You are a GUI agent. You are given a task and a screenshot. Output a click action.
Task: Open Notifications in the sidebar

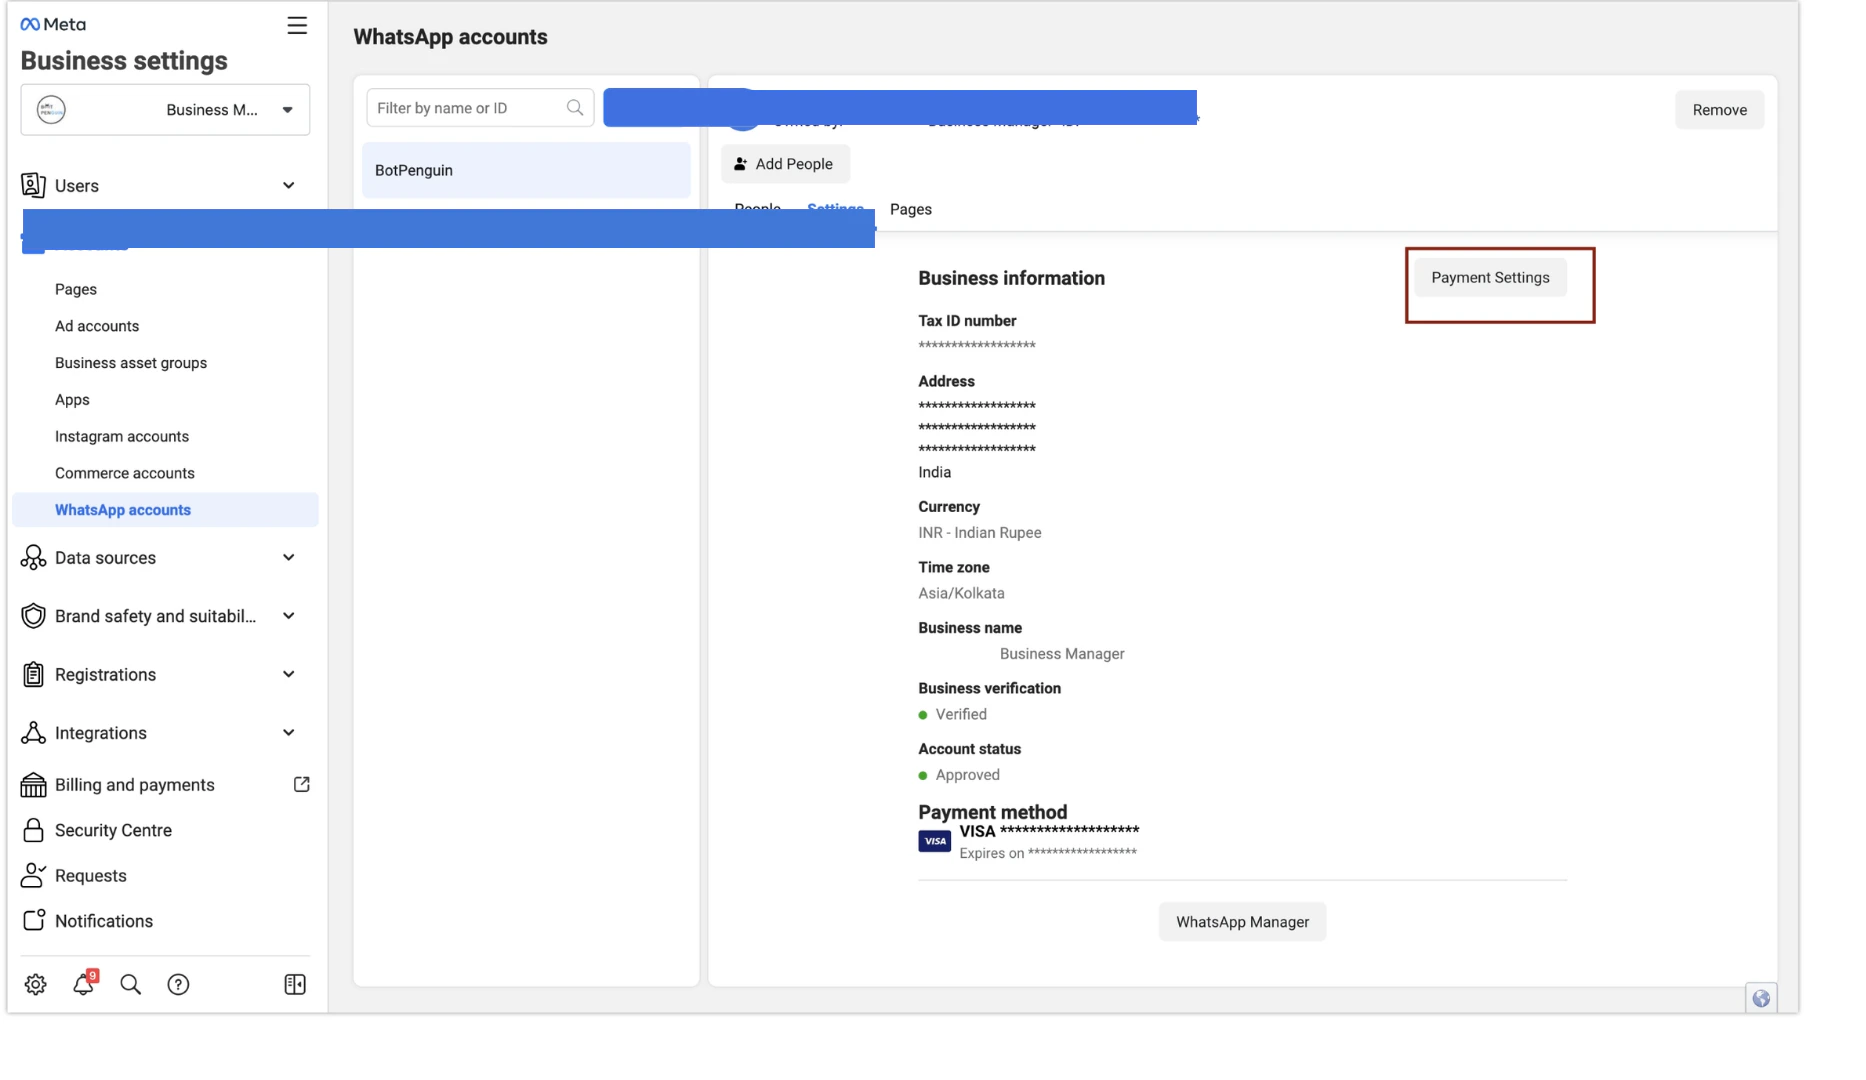(x=104, y=921)
